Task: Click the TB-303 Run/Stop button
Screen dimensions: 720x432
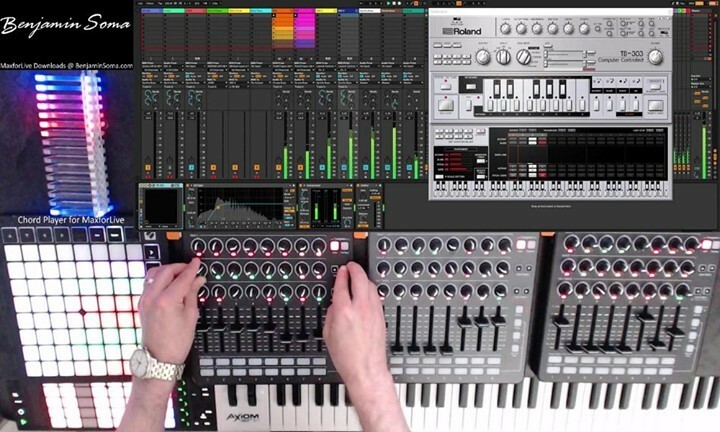Action: point(445,105)
